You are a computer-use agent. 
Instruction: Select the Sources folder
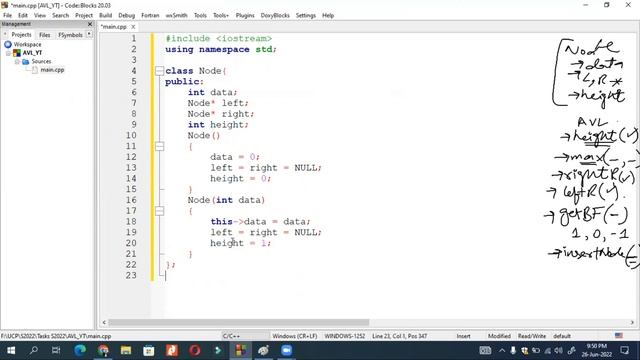pos(41,61)
